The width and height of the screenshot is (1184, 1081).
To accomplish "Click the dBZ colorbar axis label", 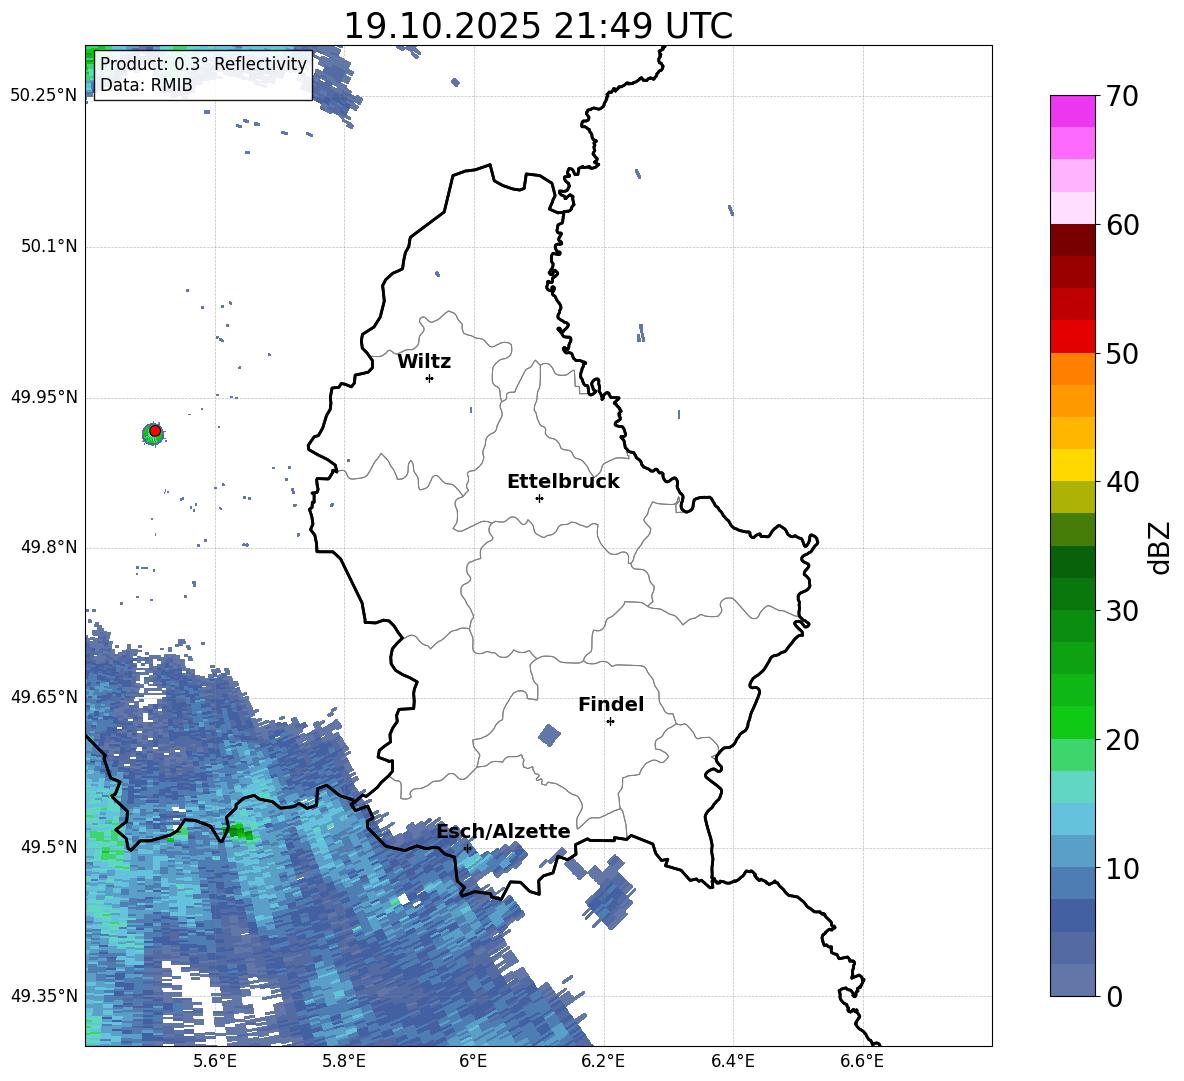I will coord(1159,547).
